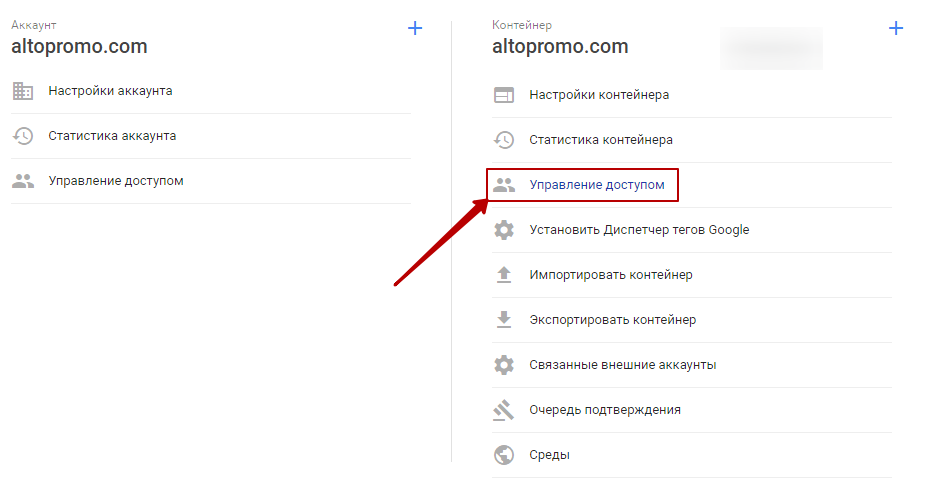Image resolution: width=951 pixels, height=487 pixels.
Task: Click the globe icon next to Среды
Action: (x=503, y=455)
